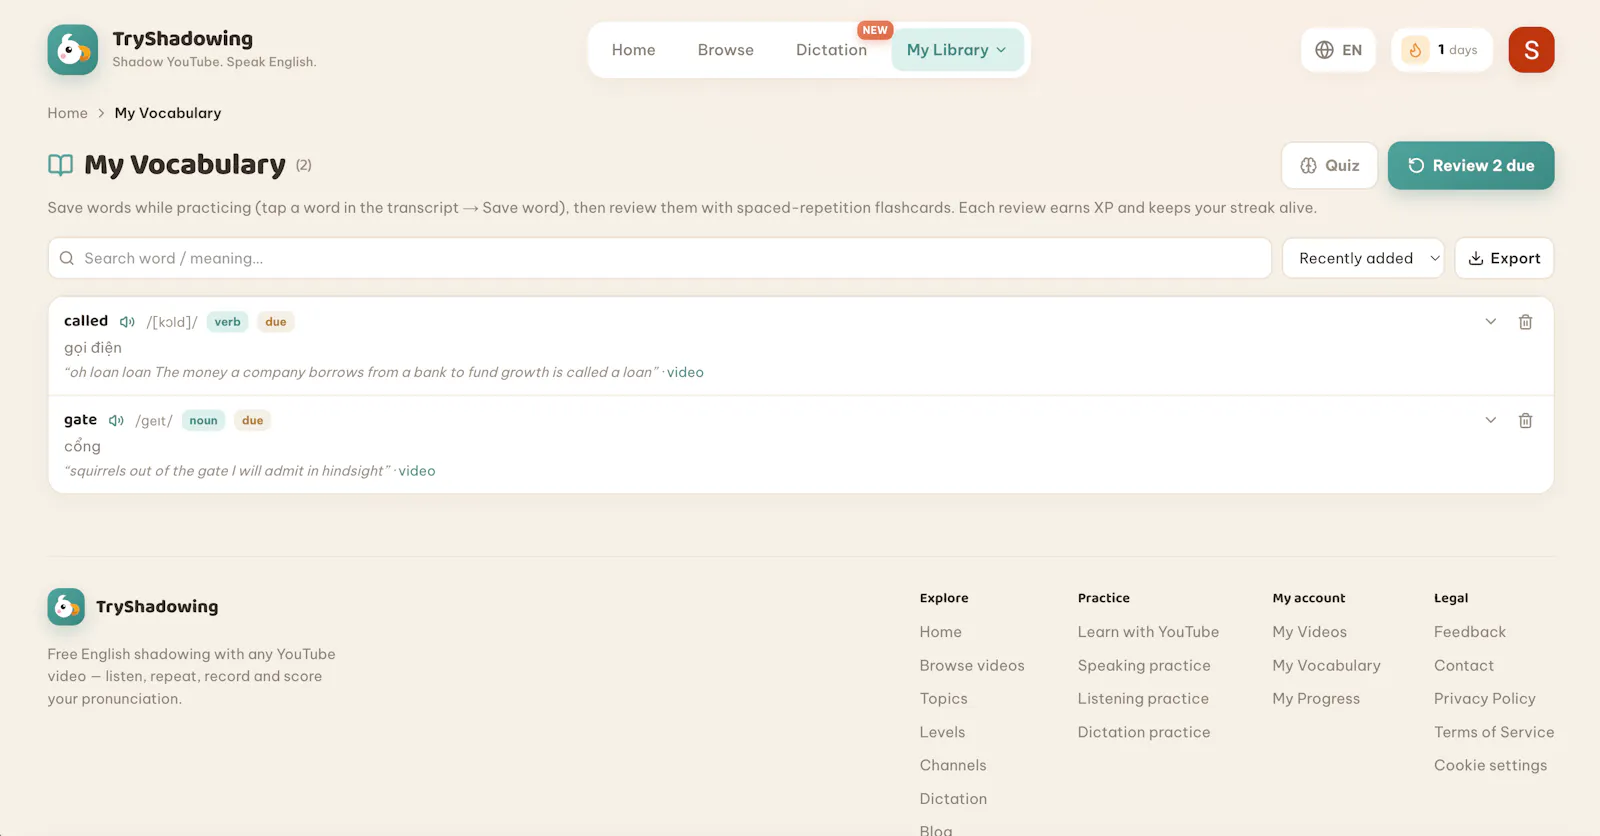Open Dictation in top navigation

tap(831, 50)
